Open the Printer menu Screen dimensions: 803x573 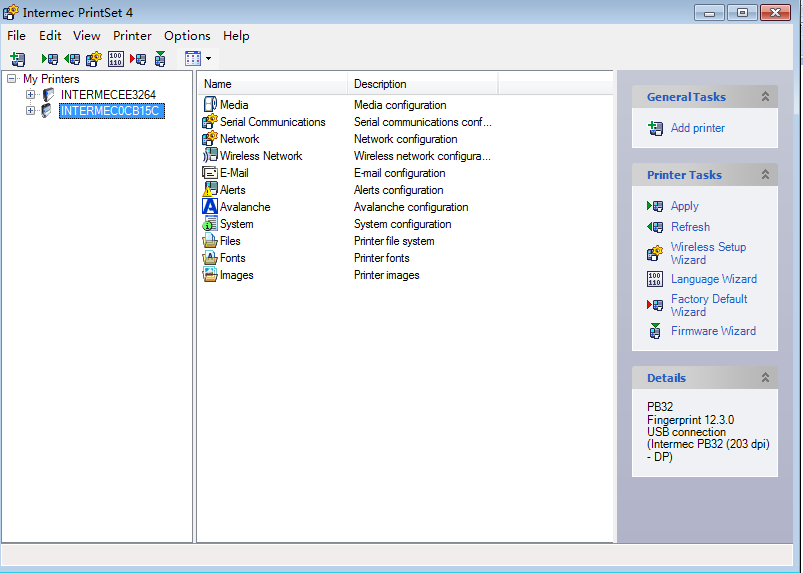132,36
